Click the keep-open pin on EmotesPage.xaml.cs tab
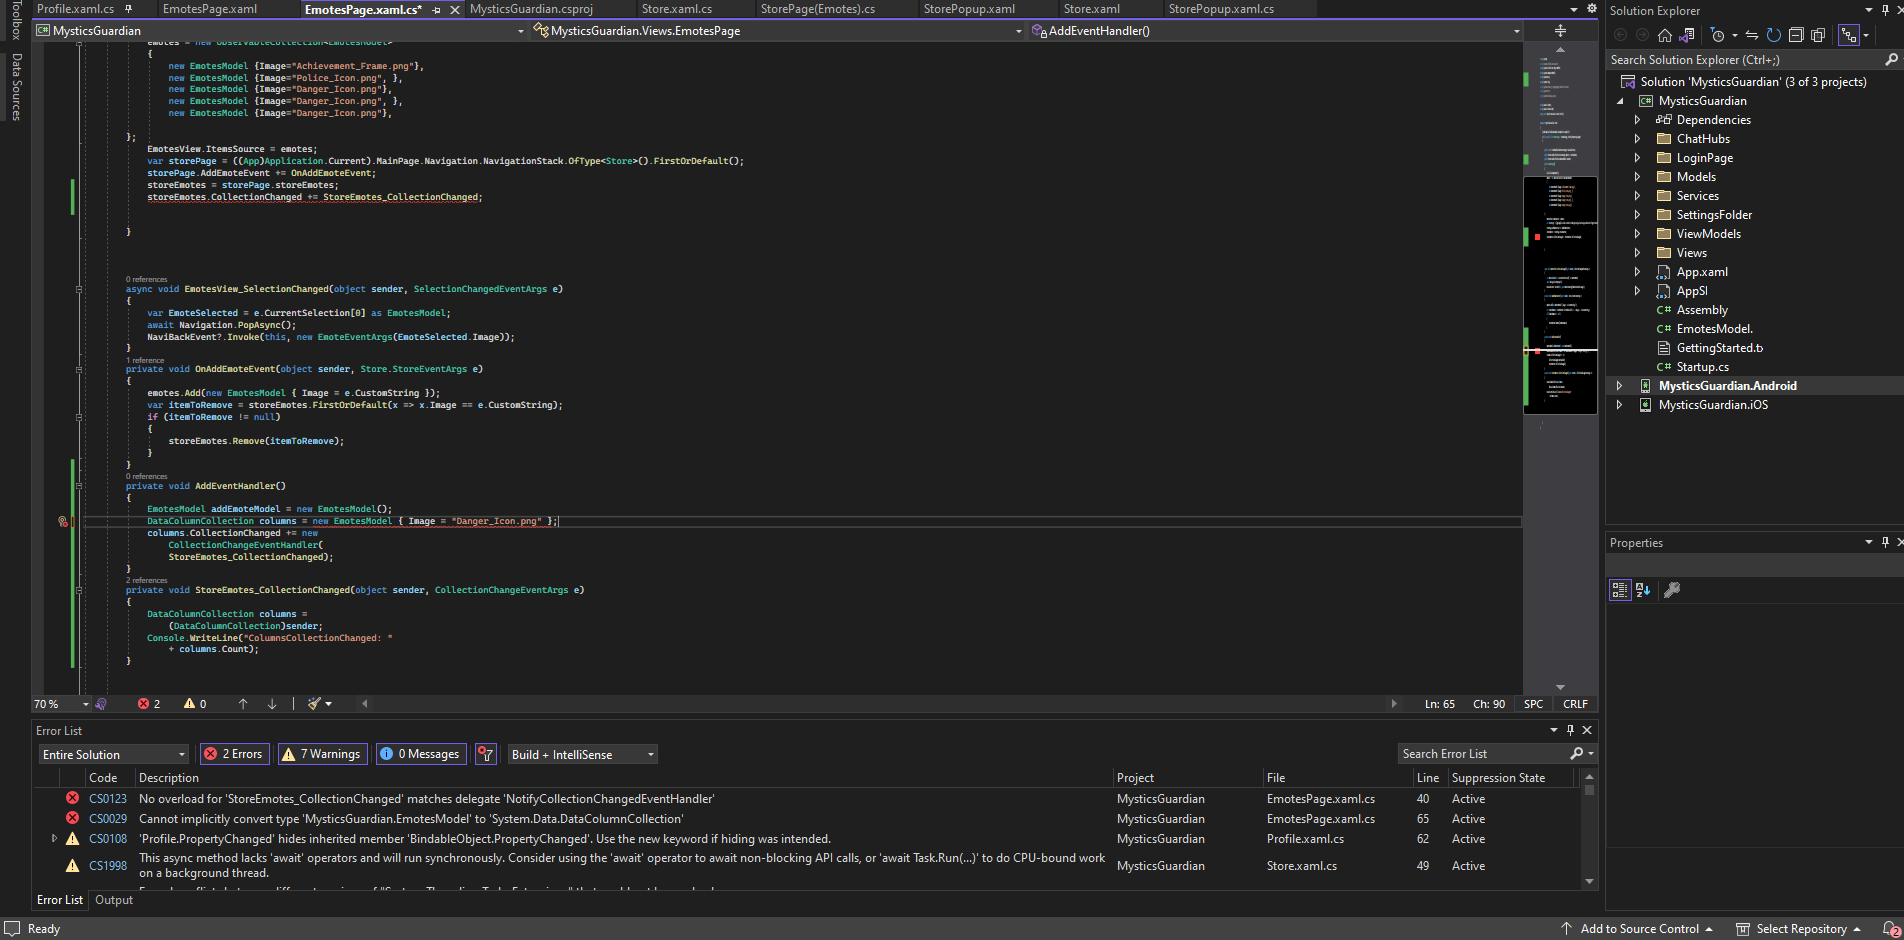This screenshot has height=940, width=1904. (x=437, y=10)
